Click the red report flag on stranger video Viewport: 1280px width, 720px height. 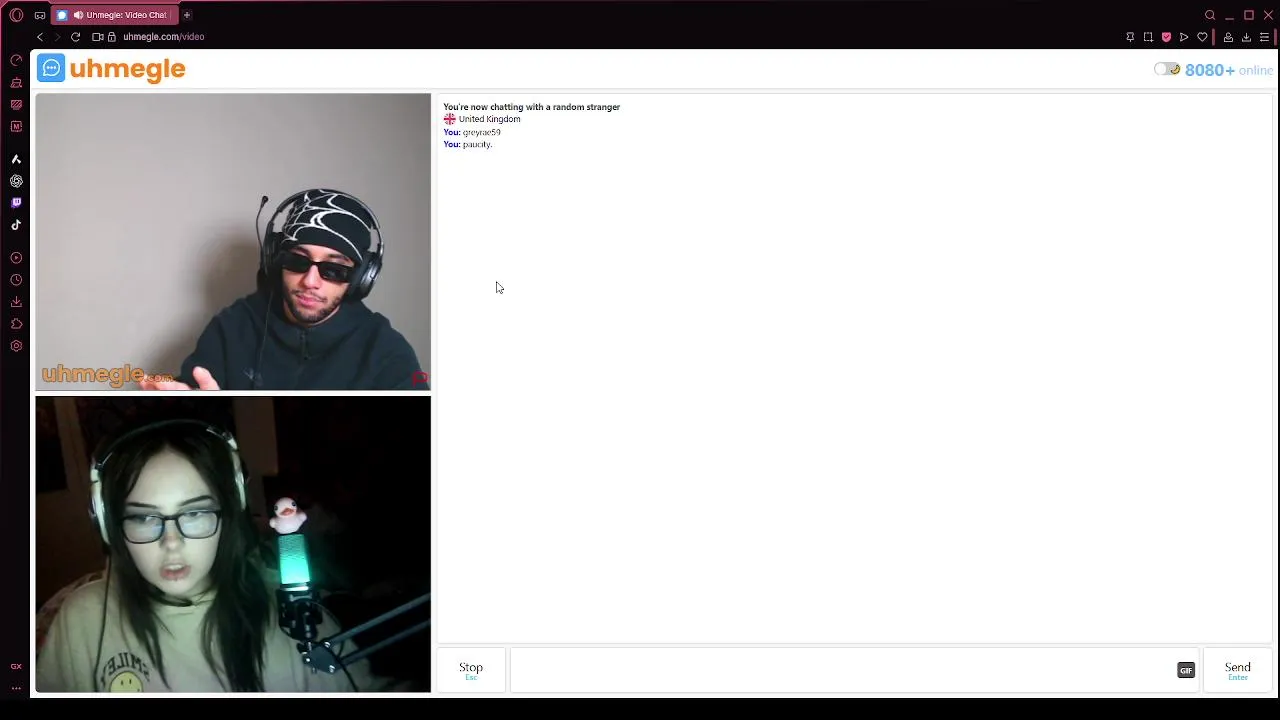pos(419,378)
